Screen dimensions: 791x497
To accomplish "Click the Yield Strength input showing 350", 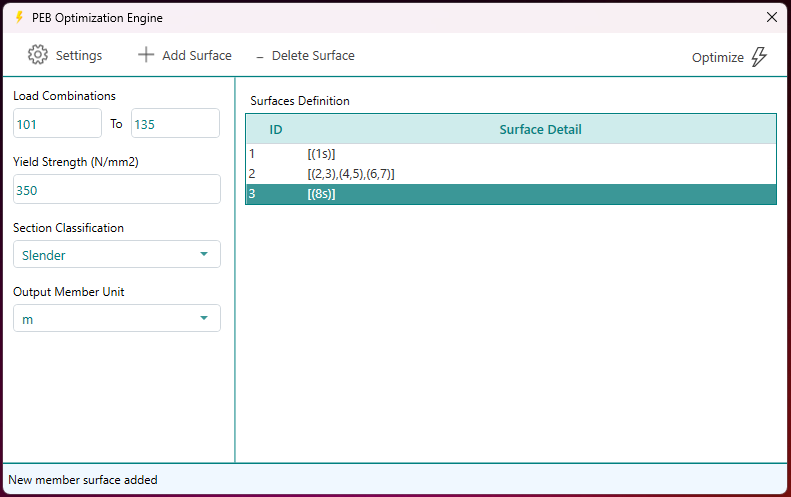I will click(116, 190).
